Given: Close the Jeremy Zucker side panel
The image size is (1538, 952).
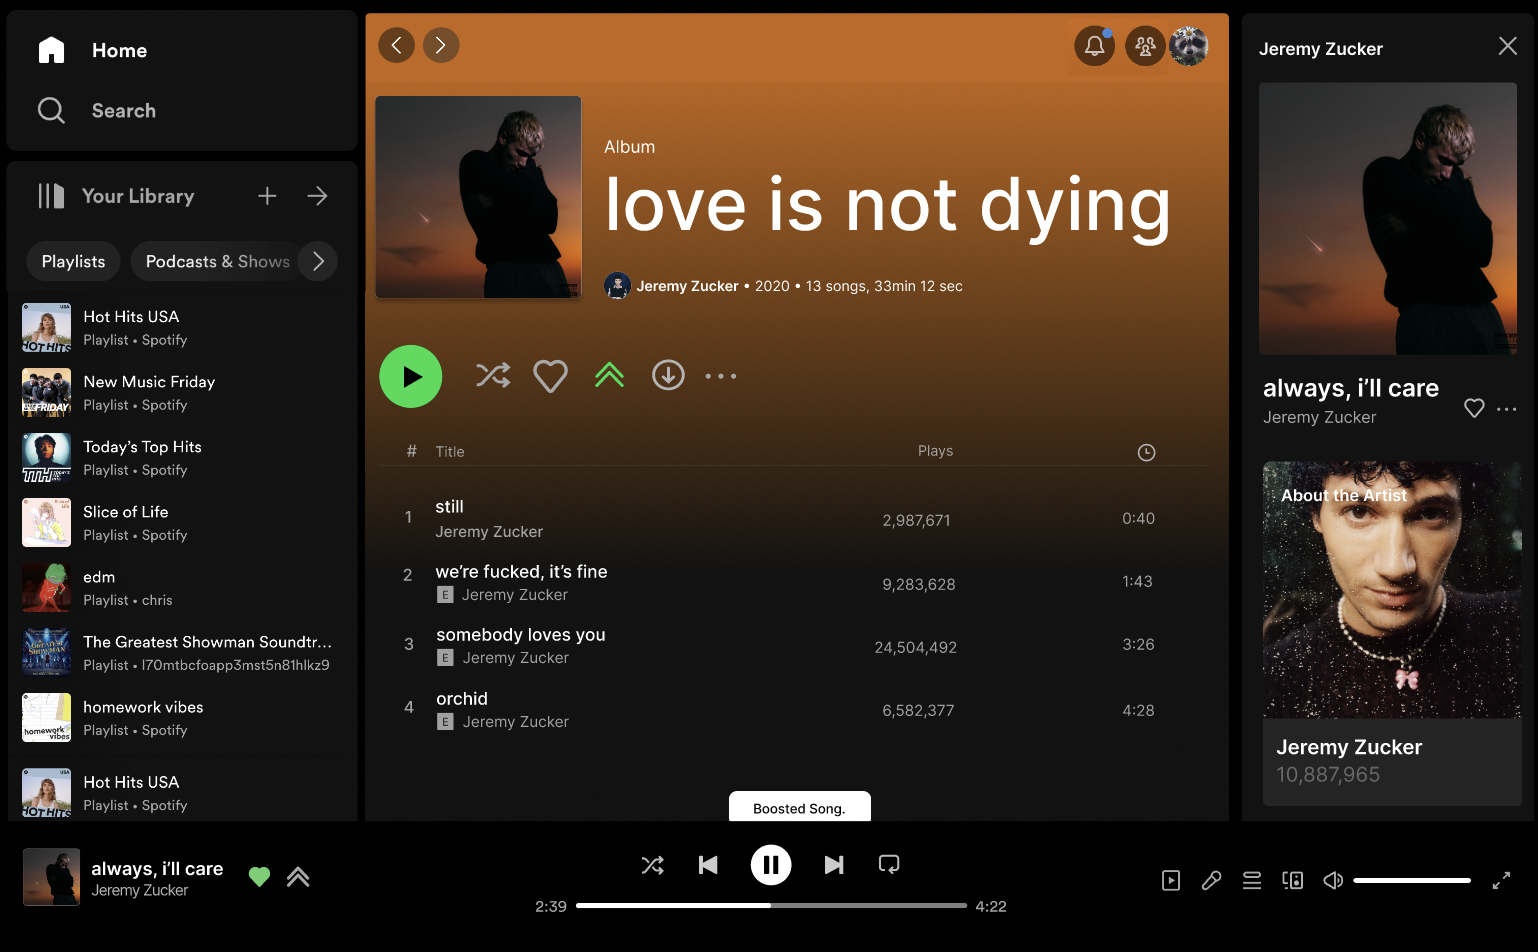Looking at the screenshot, I should 1507,46.
